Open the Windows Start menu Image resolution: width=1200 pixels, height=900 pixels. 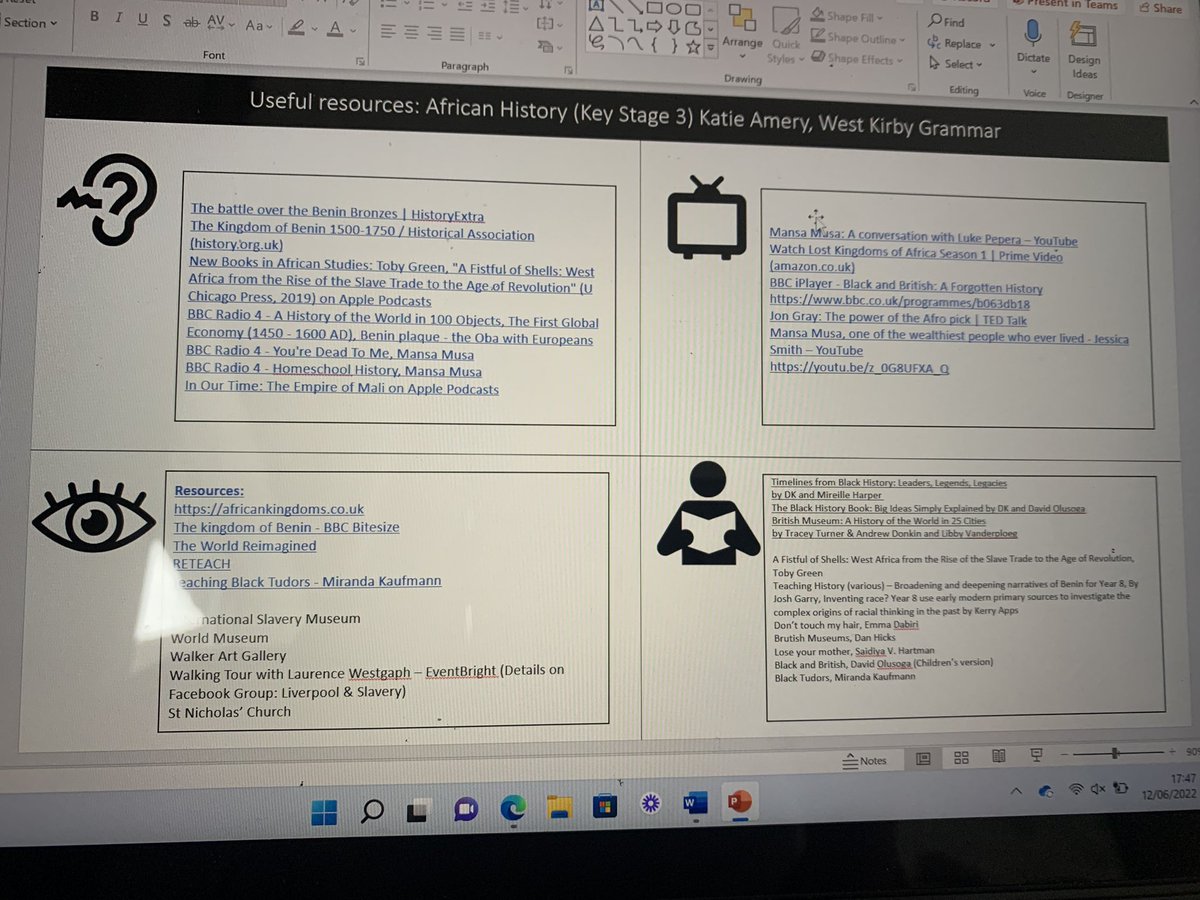(324, 812)
